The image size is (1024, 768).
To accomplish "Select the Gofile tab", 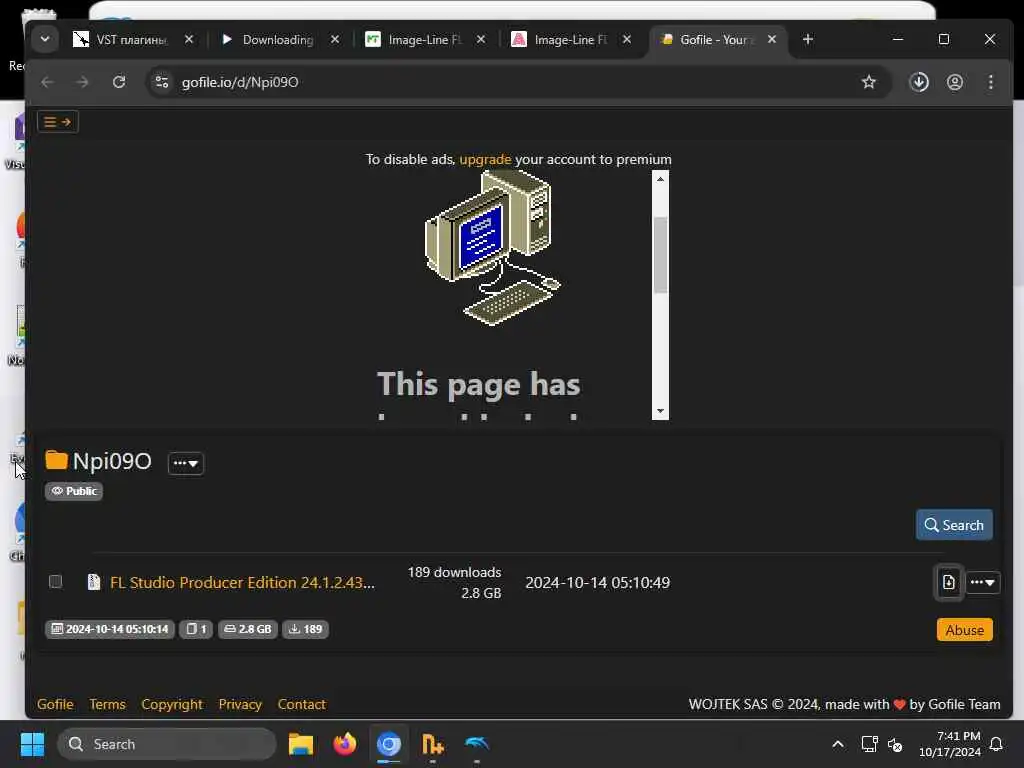I will [718, 40].
